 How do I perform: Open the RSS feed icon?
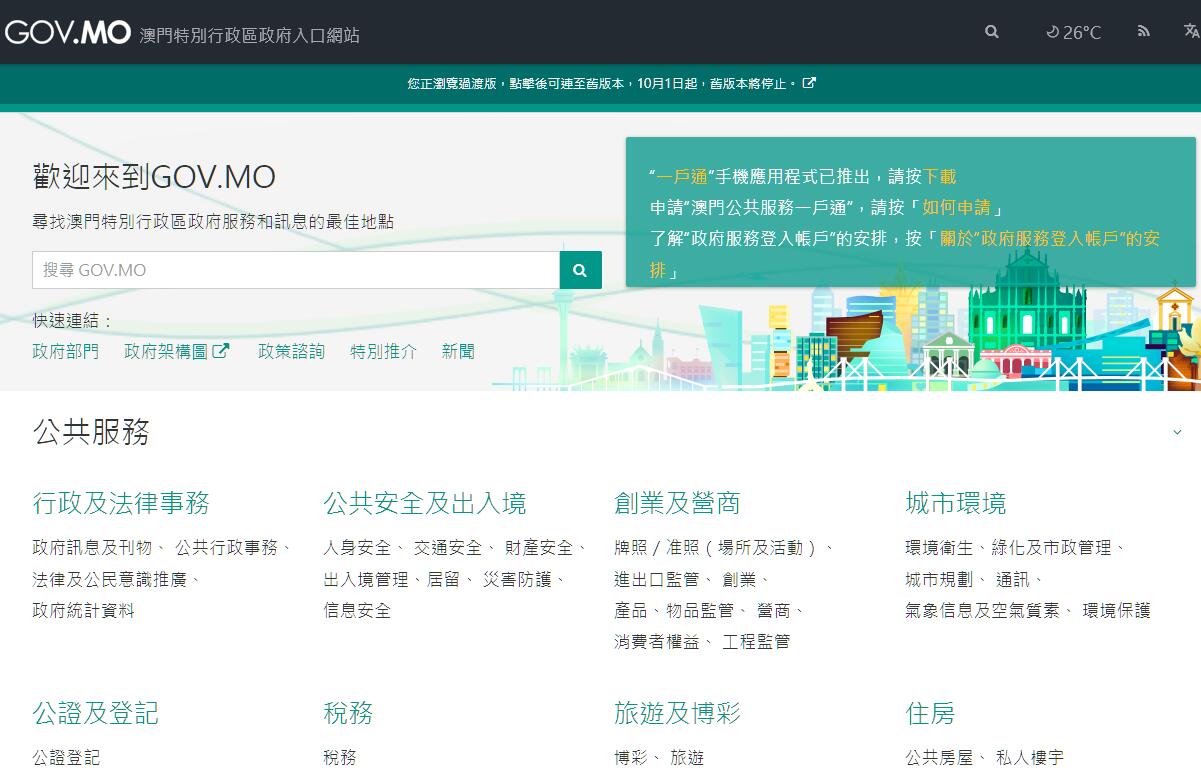point(1144,32)
